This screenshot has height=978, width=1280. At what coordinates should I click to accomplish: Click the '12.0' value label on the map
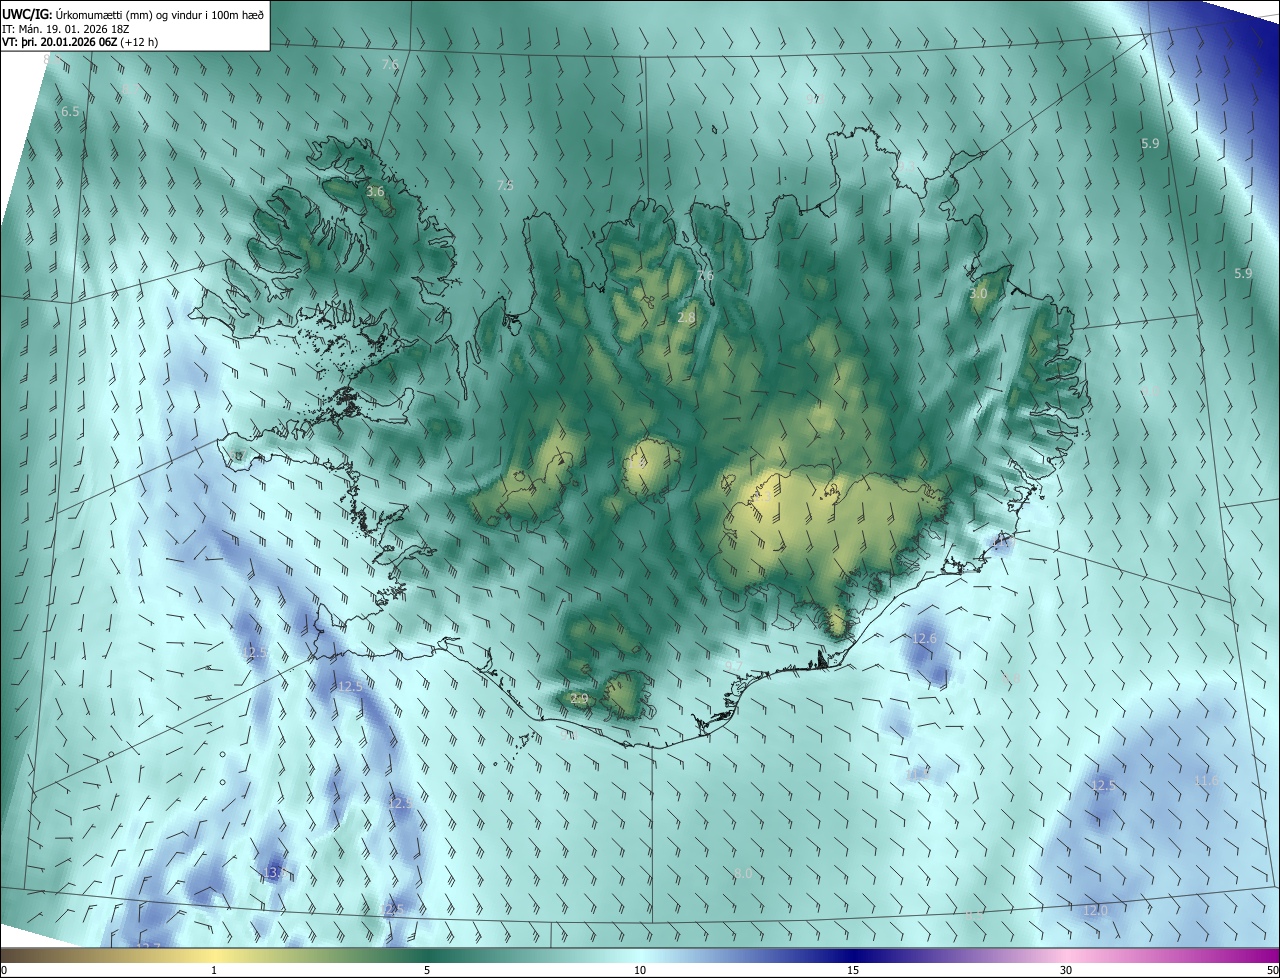(1095, 910)
